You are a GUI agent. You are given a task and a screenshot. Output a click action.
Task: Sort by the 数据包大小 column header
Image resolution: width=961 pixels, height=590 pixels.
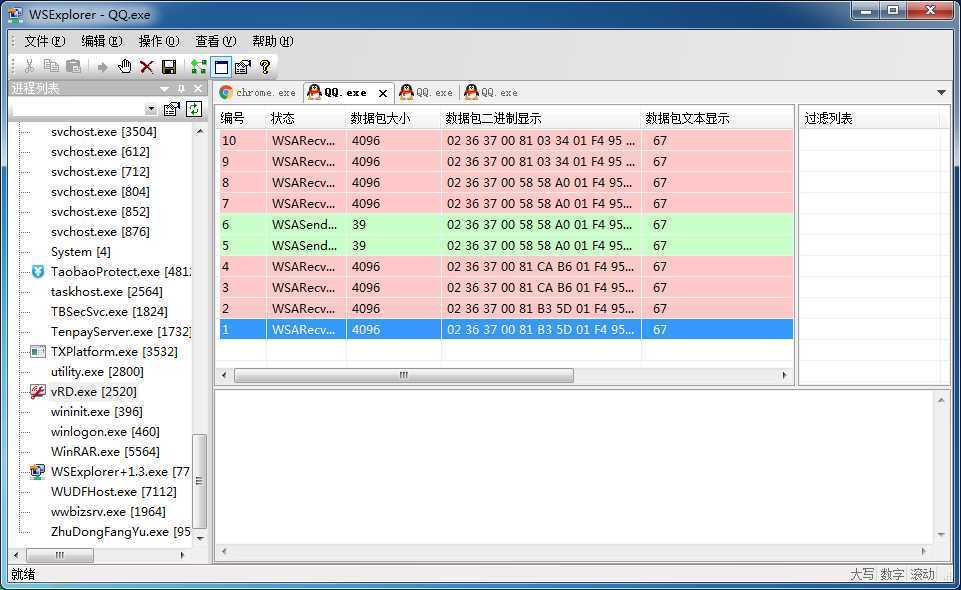pyautogui.click(x=393, y=118)
